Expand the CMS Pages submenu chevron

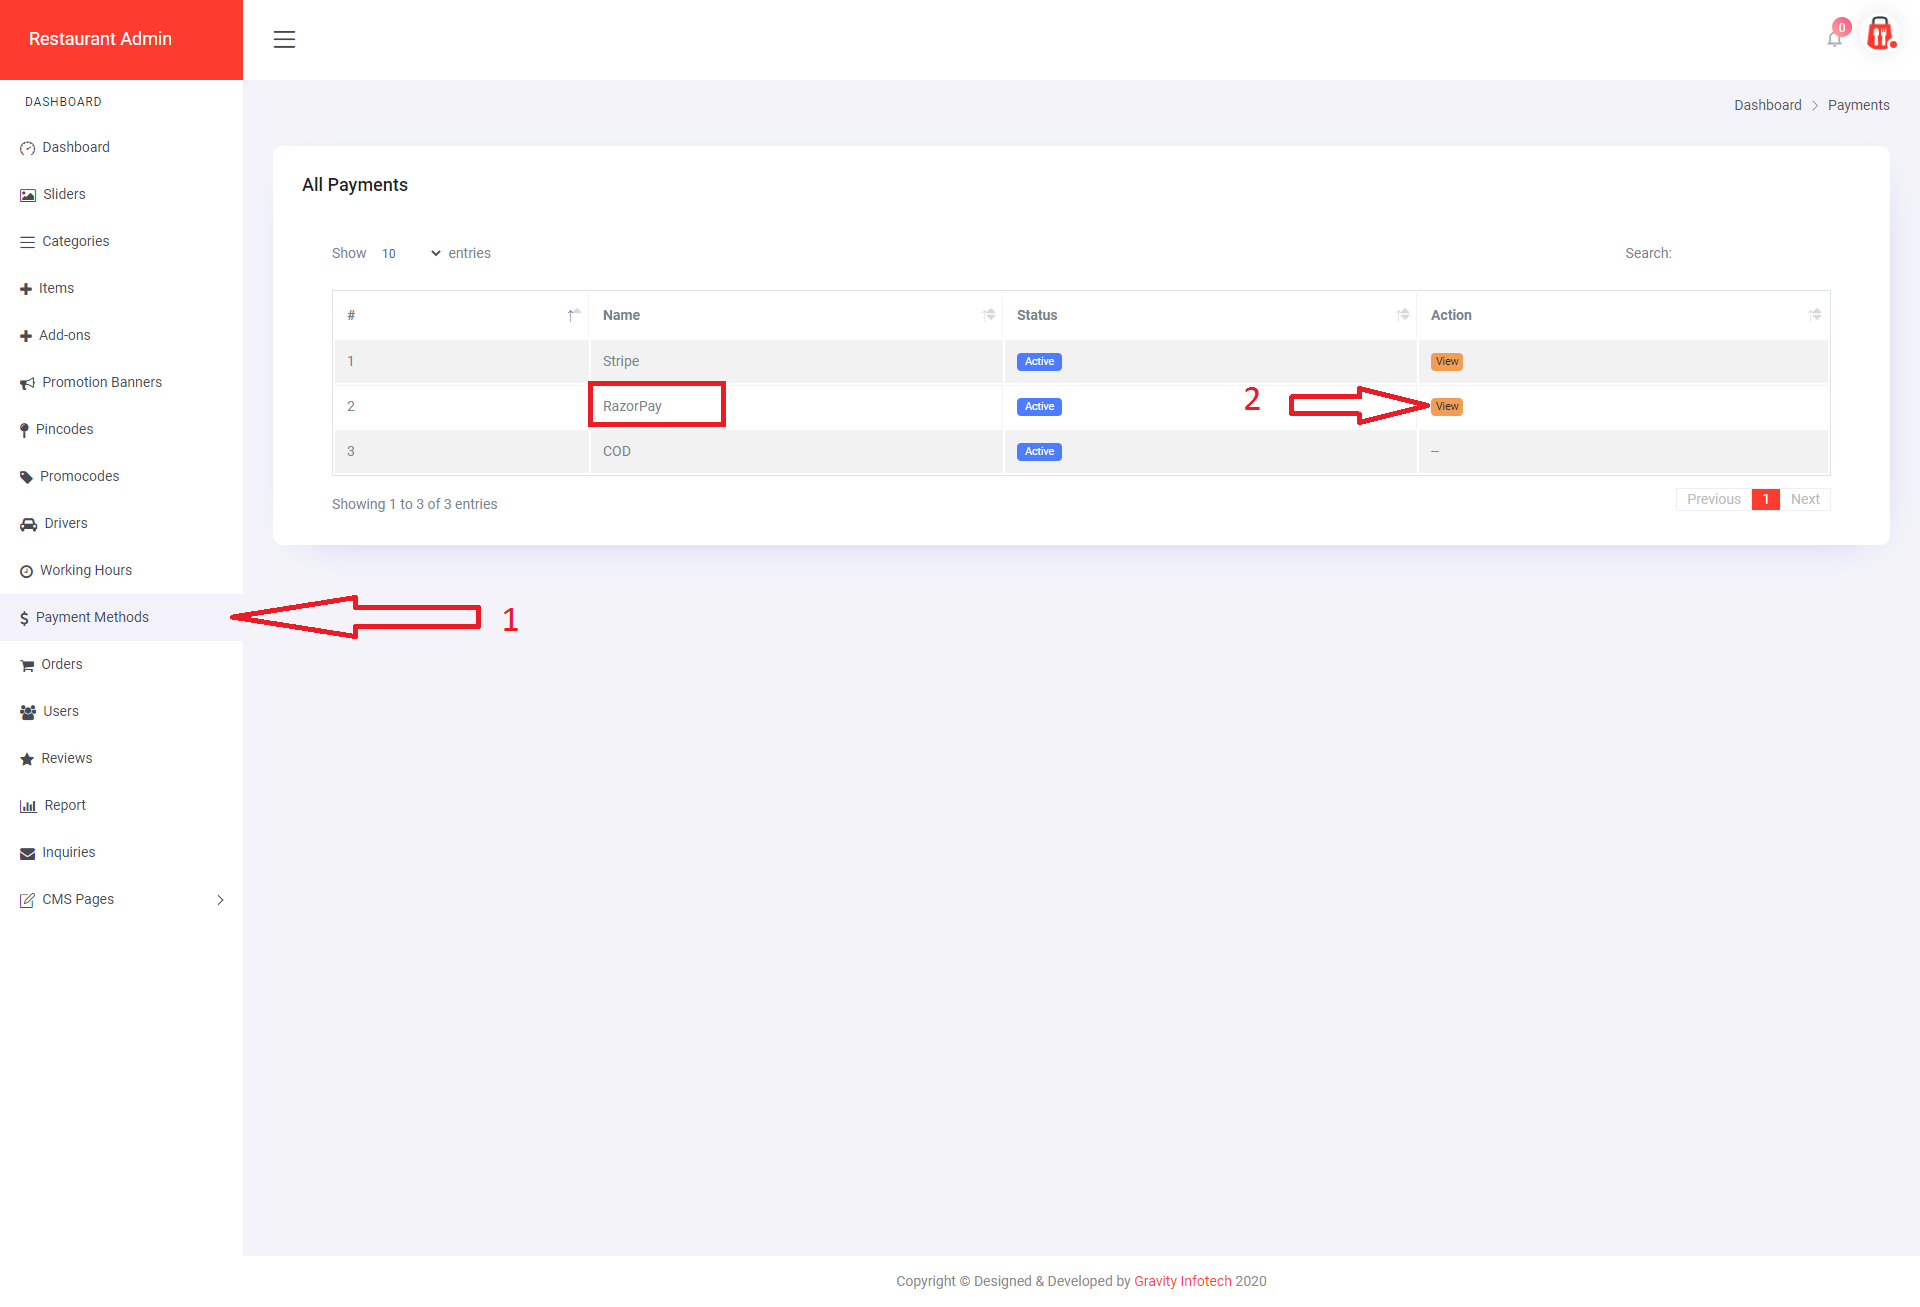point(220,900)
